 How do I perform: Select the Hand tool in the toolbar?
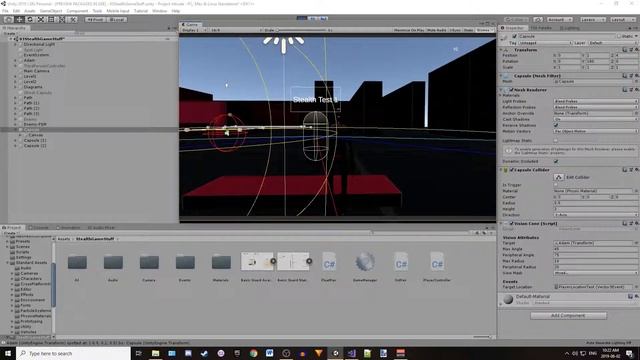9,19
